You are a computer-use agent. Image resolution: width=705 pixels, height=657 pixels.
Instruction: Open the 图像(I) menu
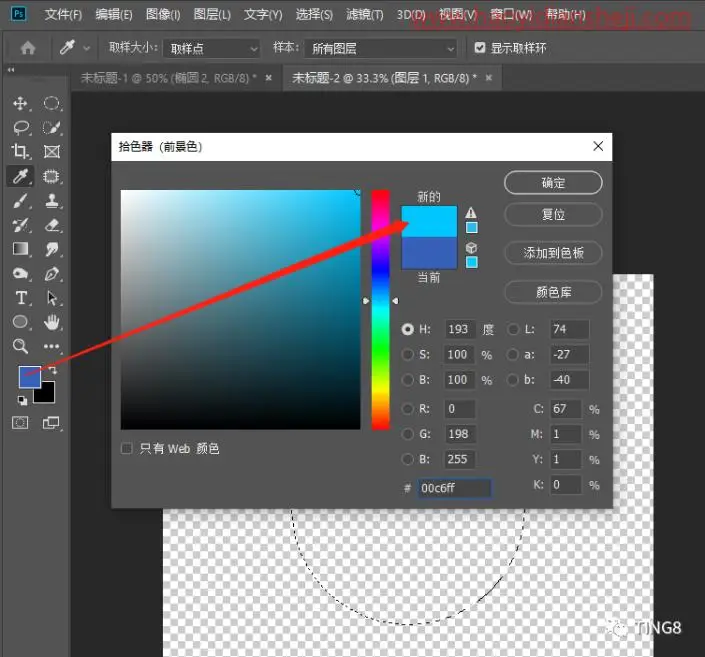pos(163,14)
